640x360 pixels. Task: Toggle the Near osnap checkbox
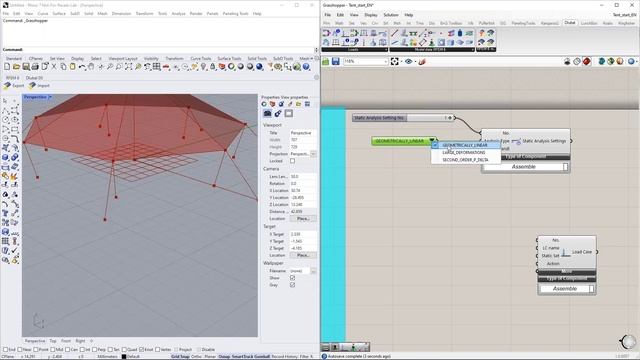pyautogui.click(x=20, y=350)
